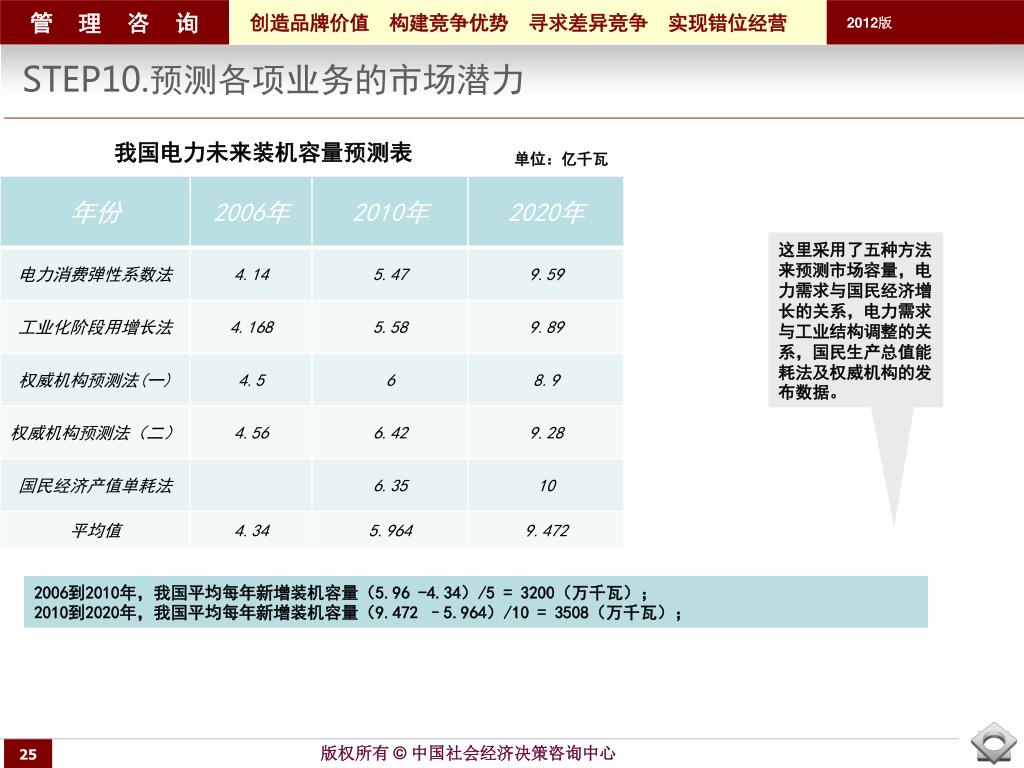This screenshot has height=768, width=1024.
Task: Click the average value 9.472
Action: (x=547, y=530)
